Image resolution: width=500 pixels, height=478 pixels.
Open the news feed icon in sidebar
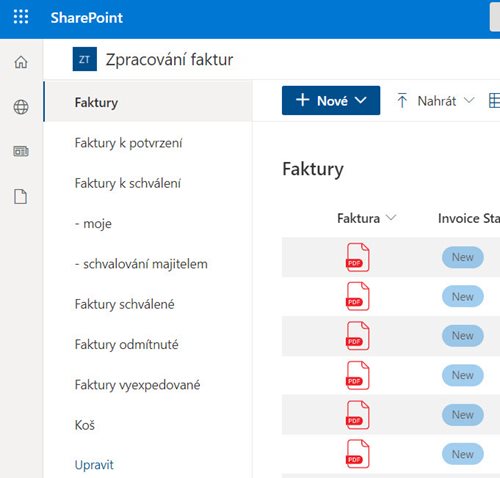(21, 151)
